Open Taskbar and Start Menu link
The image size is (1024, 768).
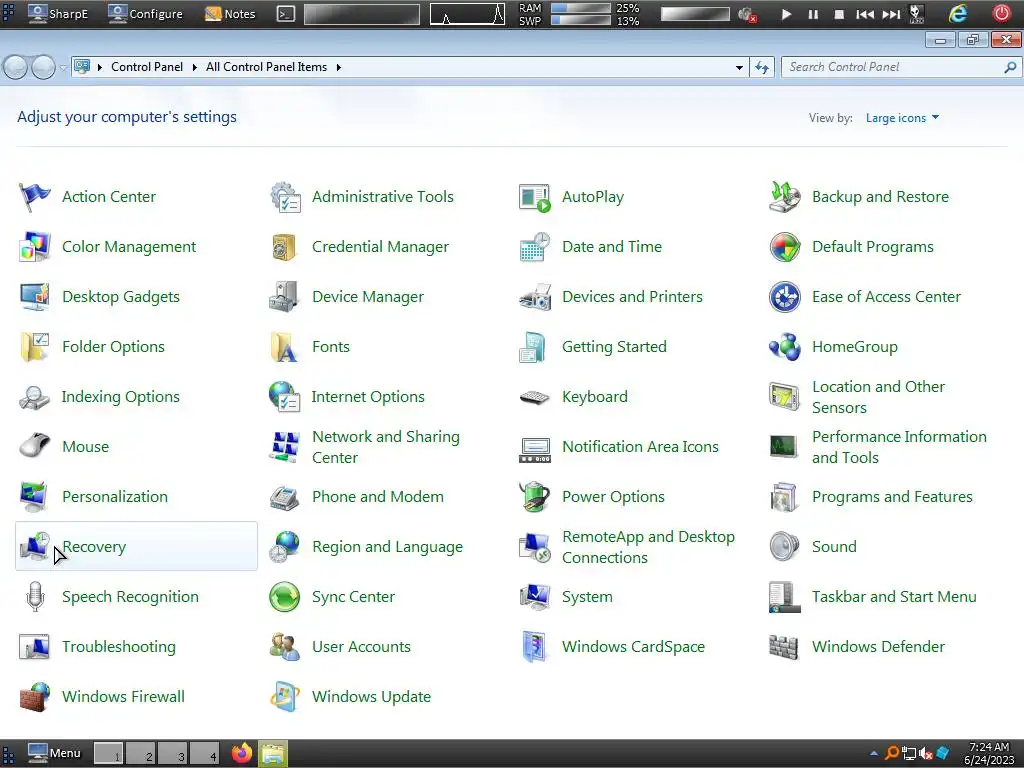coord(894,597)
